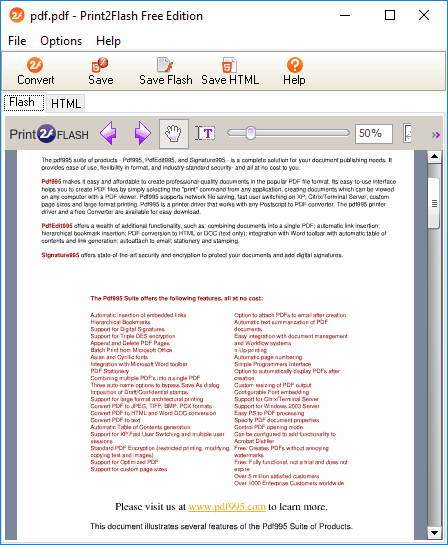Open the Options menu
The height and width of the screenshot is (545, 448).
point(61,41)
